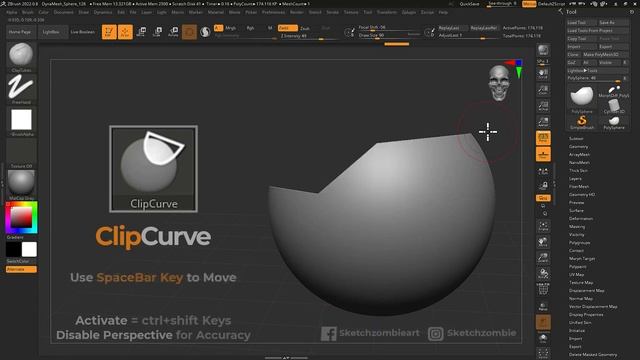This screenshot has height=360, width=640.
Task: Toggle the Xyz rotation button
Action: coord(543,198)
